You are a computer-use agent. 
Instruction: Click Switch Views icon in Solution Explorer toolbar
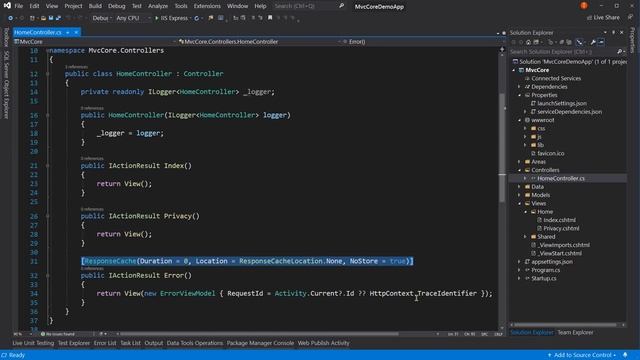tap(536, 42)
